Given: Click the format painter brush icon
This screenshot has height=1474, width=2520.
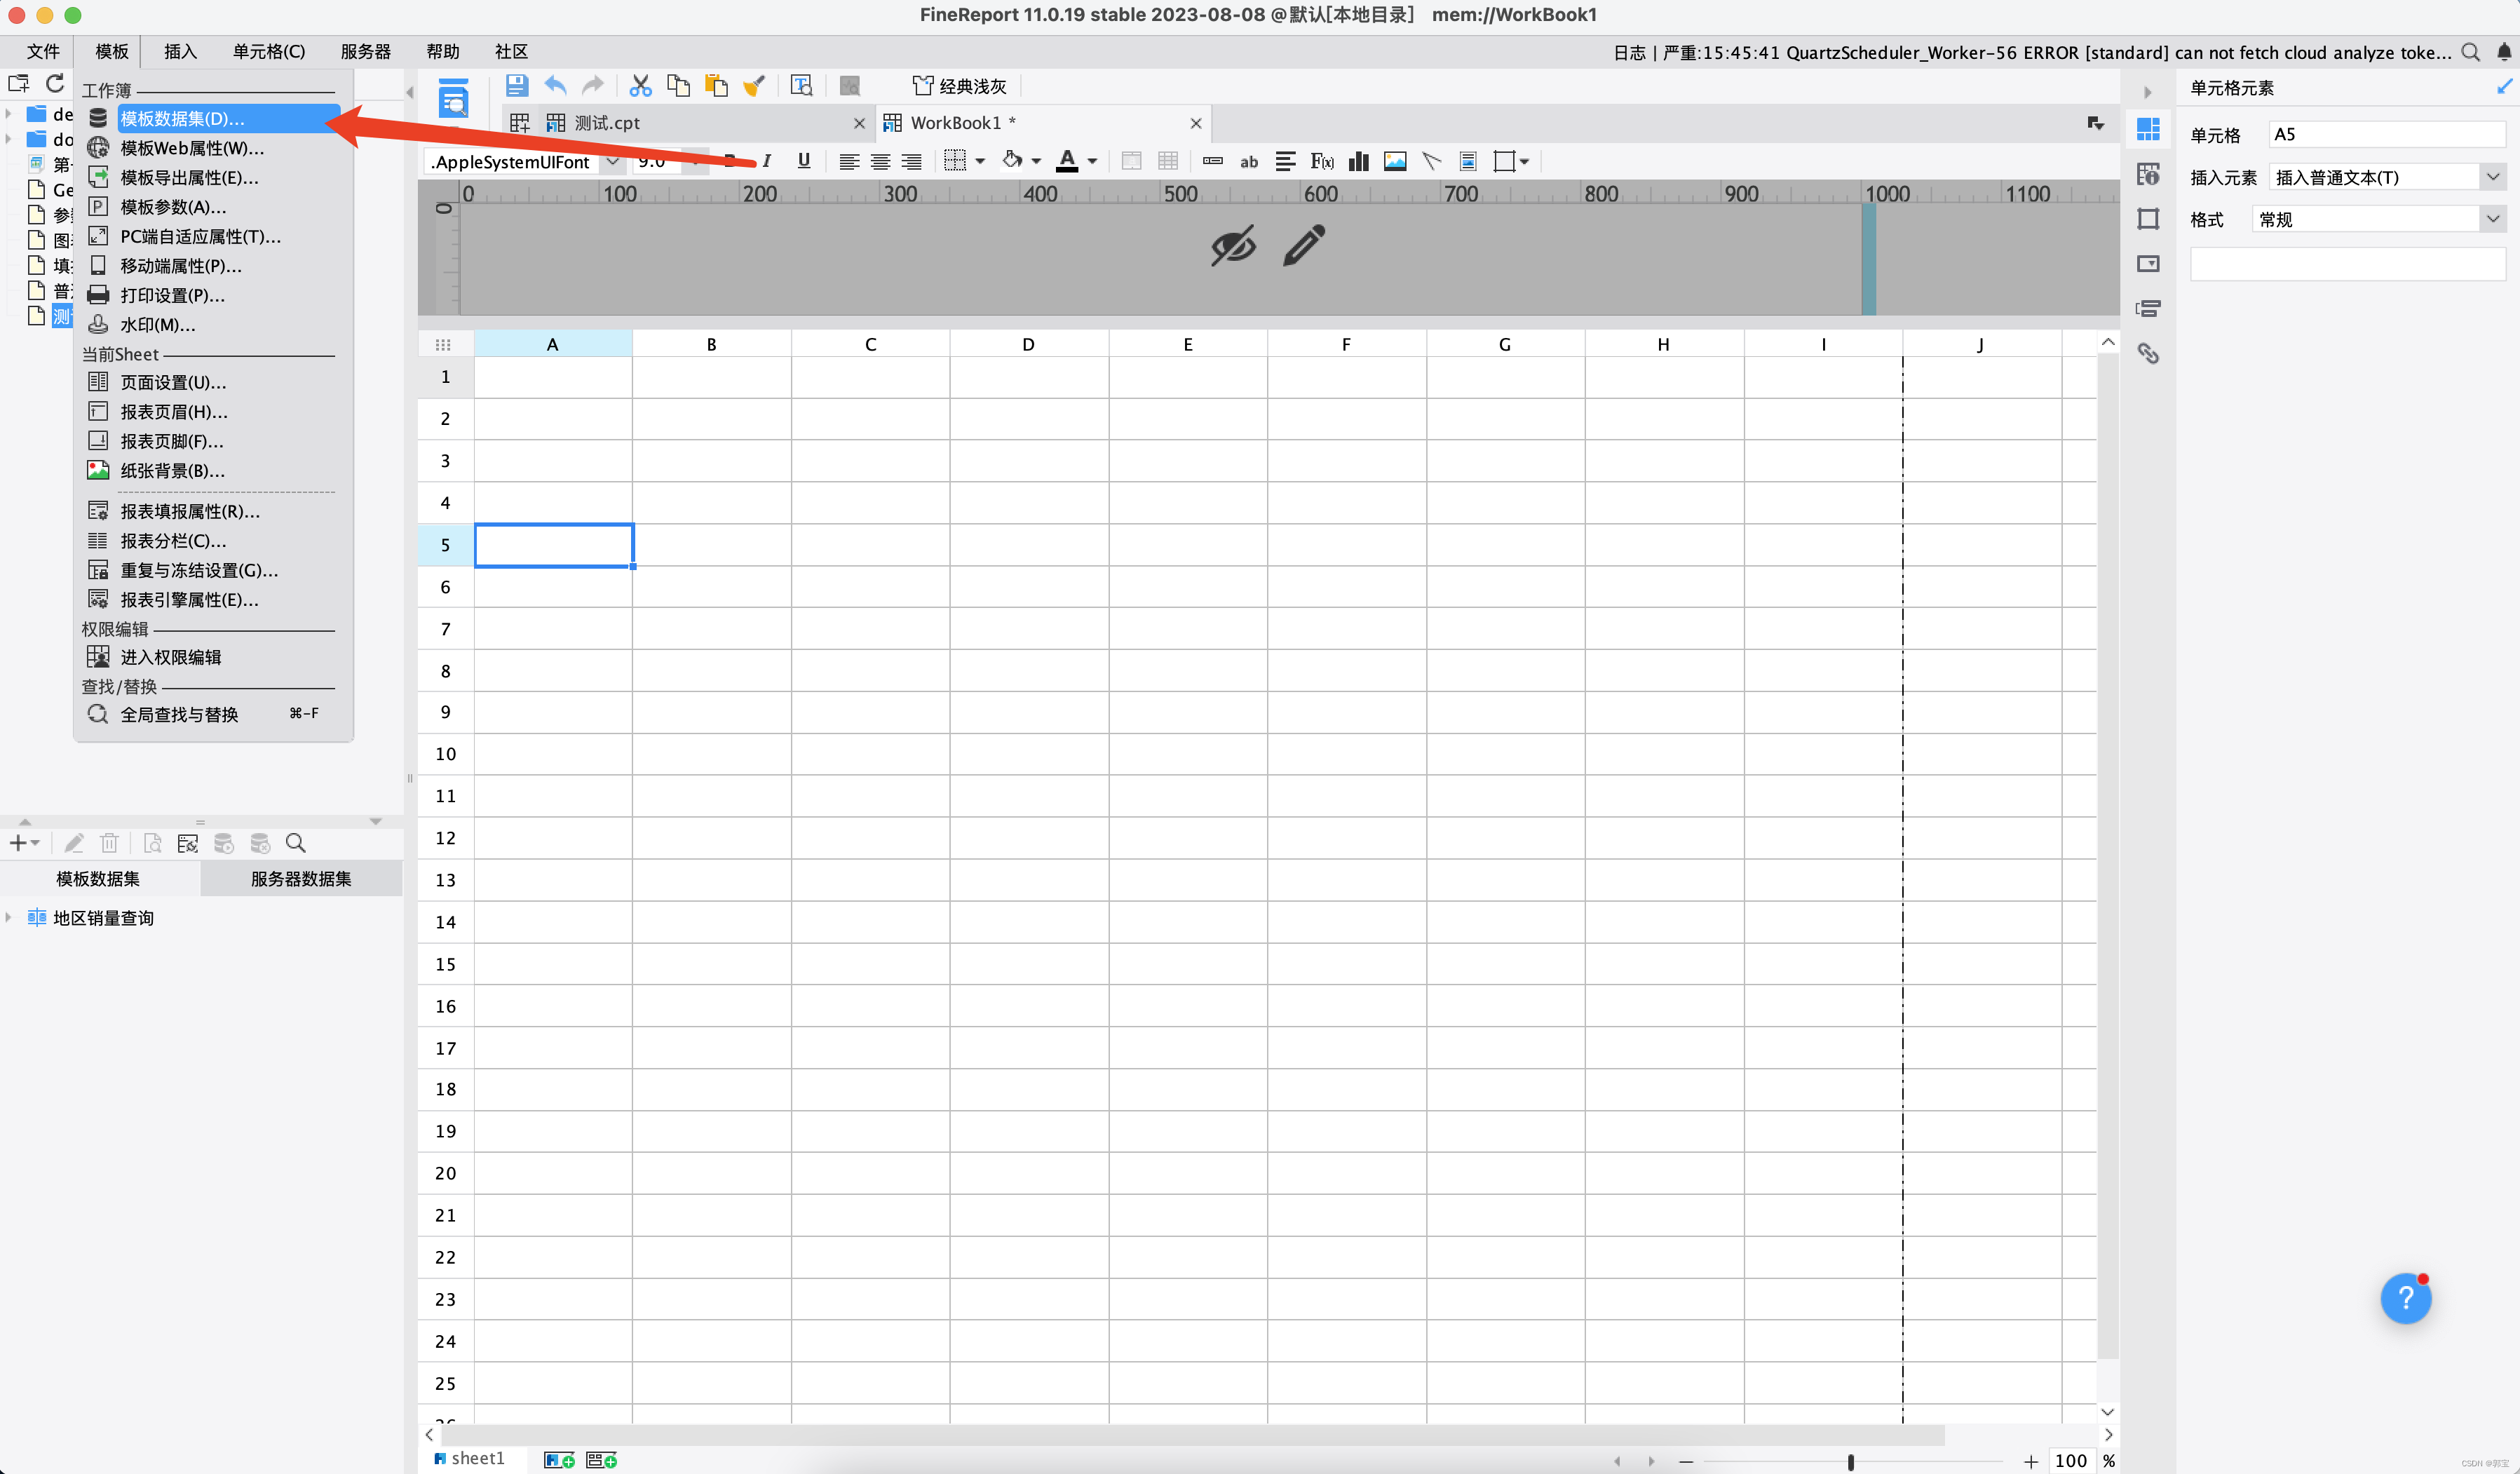Looking at the screenshot, I should pos(754,86).
